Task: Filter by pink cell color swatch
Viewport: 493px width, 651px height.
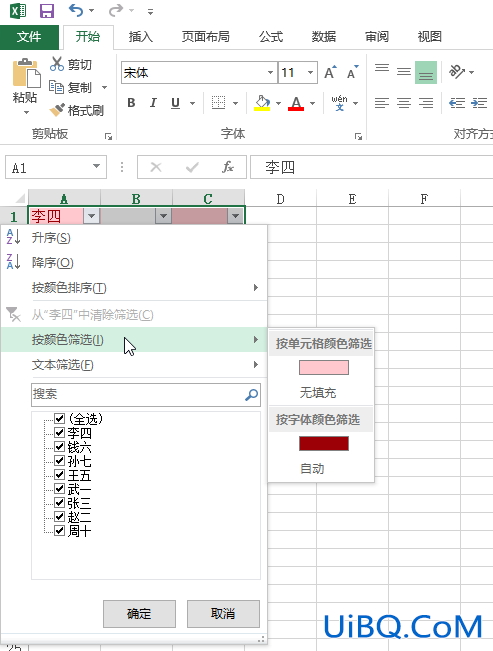Action: [324, 367]
